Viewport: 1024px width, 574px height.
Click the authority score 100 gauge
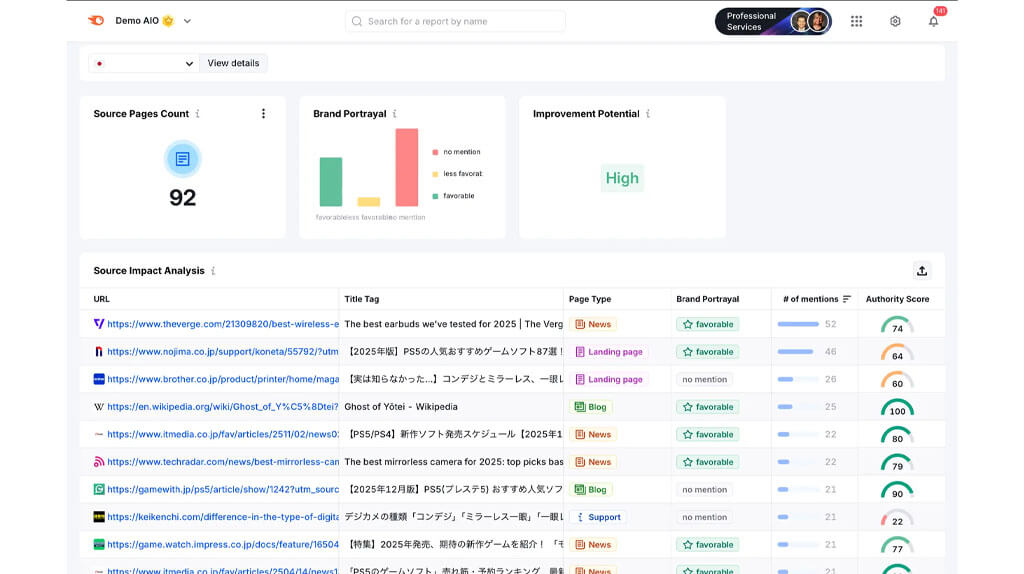(897, 407)
